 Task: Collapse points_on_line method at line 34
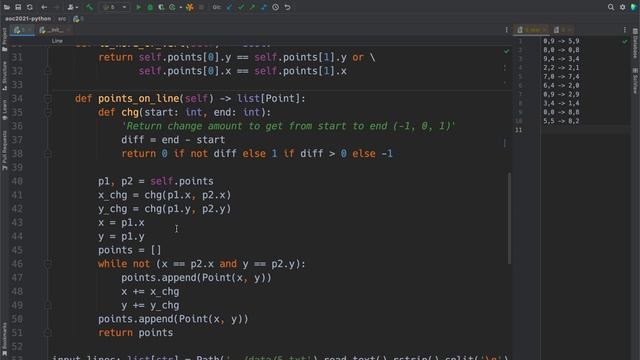[x=48, y=99]
